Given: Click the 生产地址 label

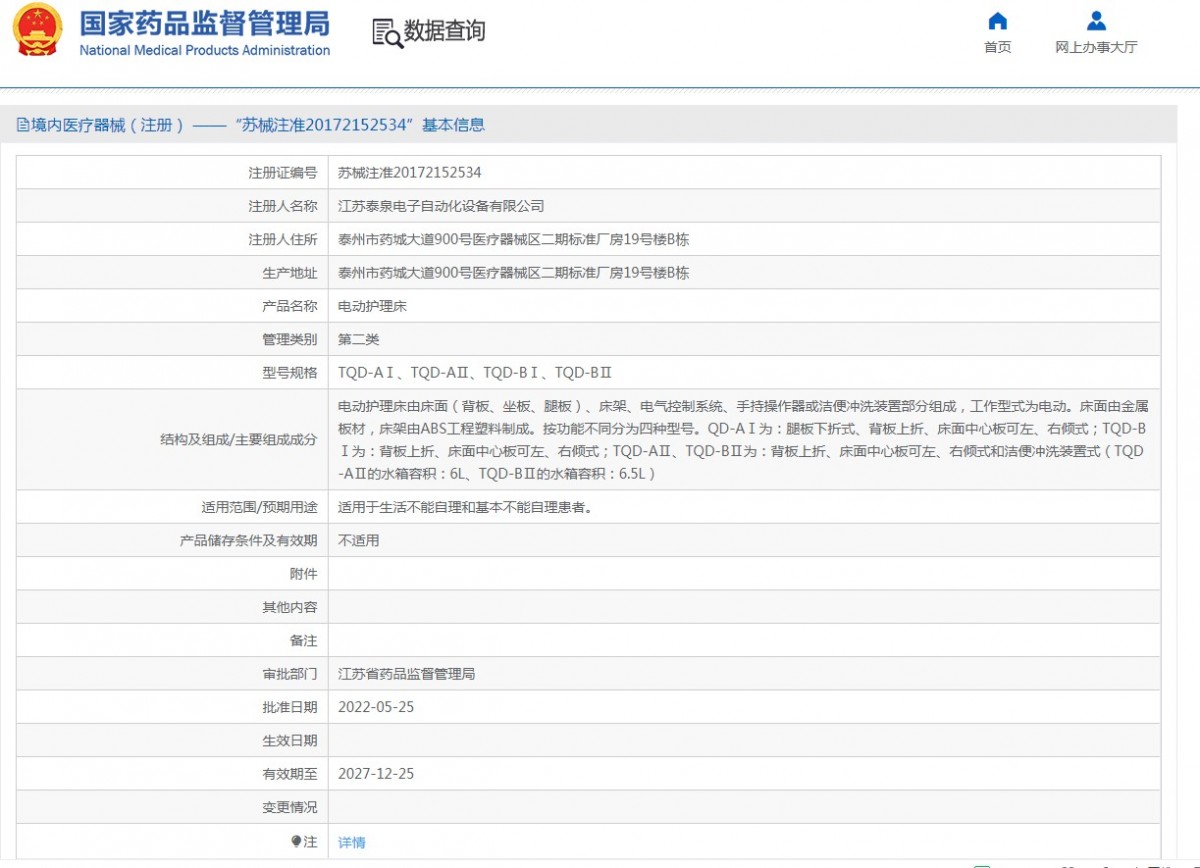Looking at the screenshot, I should point(290,273).
